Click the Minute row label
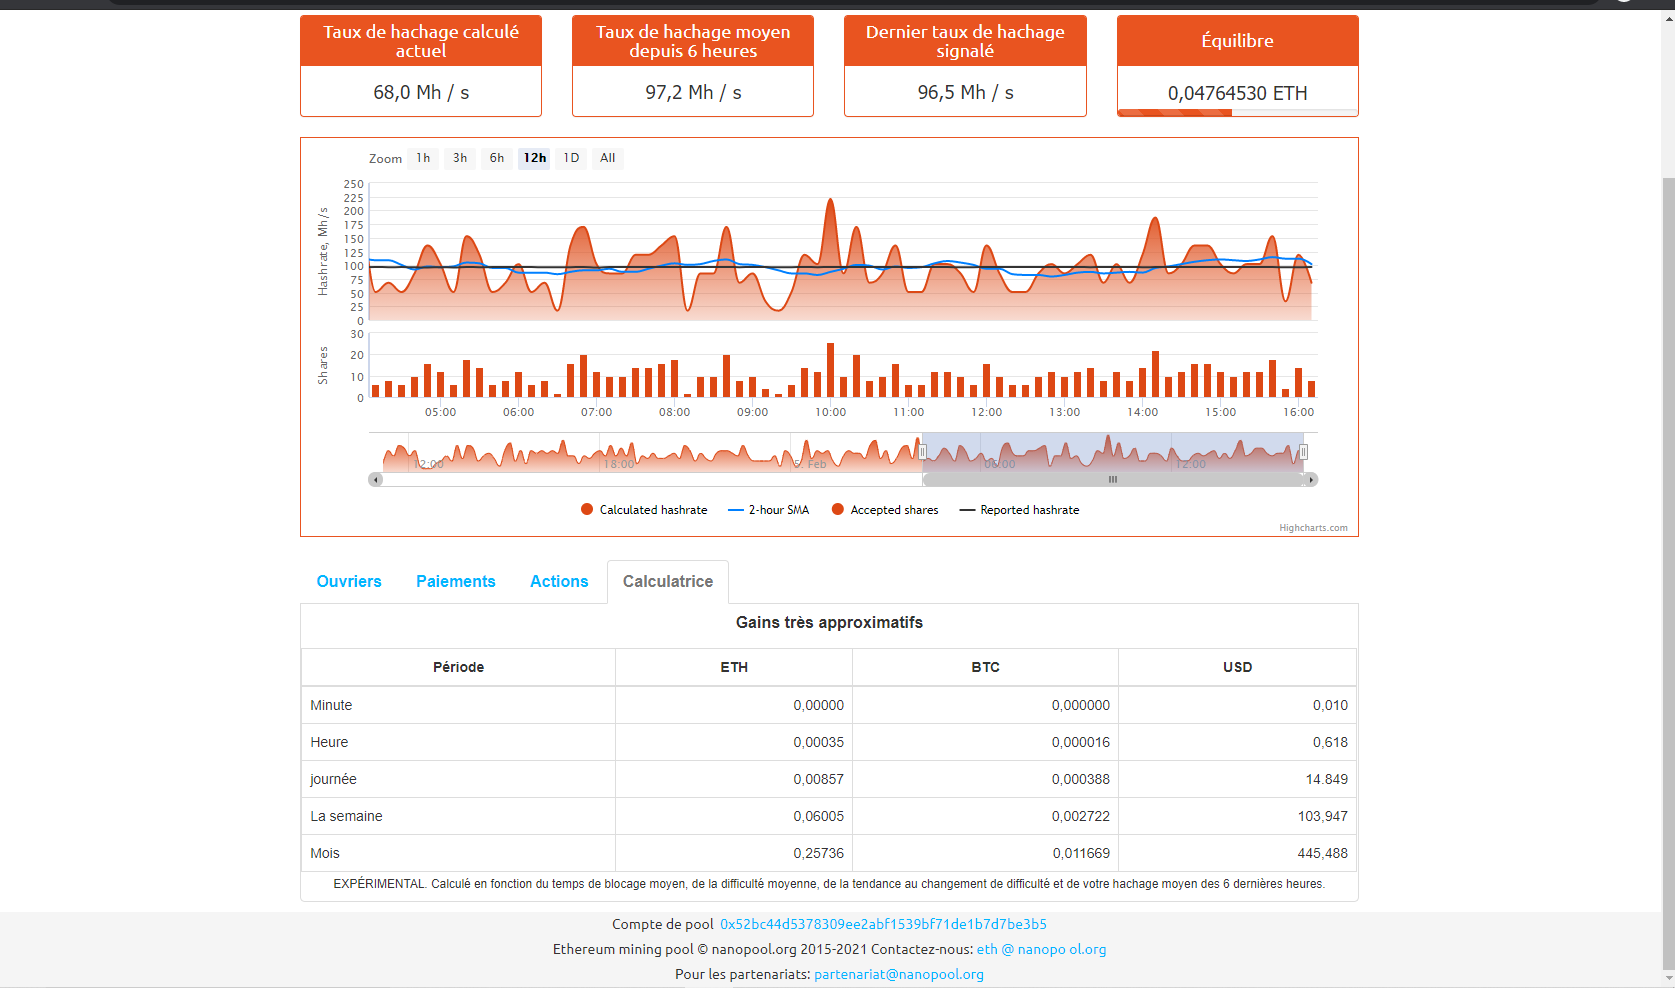 pyautogui.click(x=331, y=705)
